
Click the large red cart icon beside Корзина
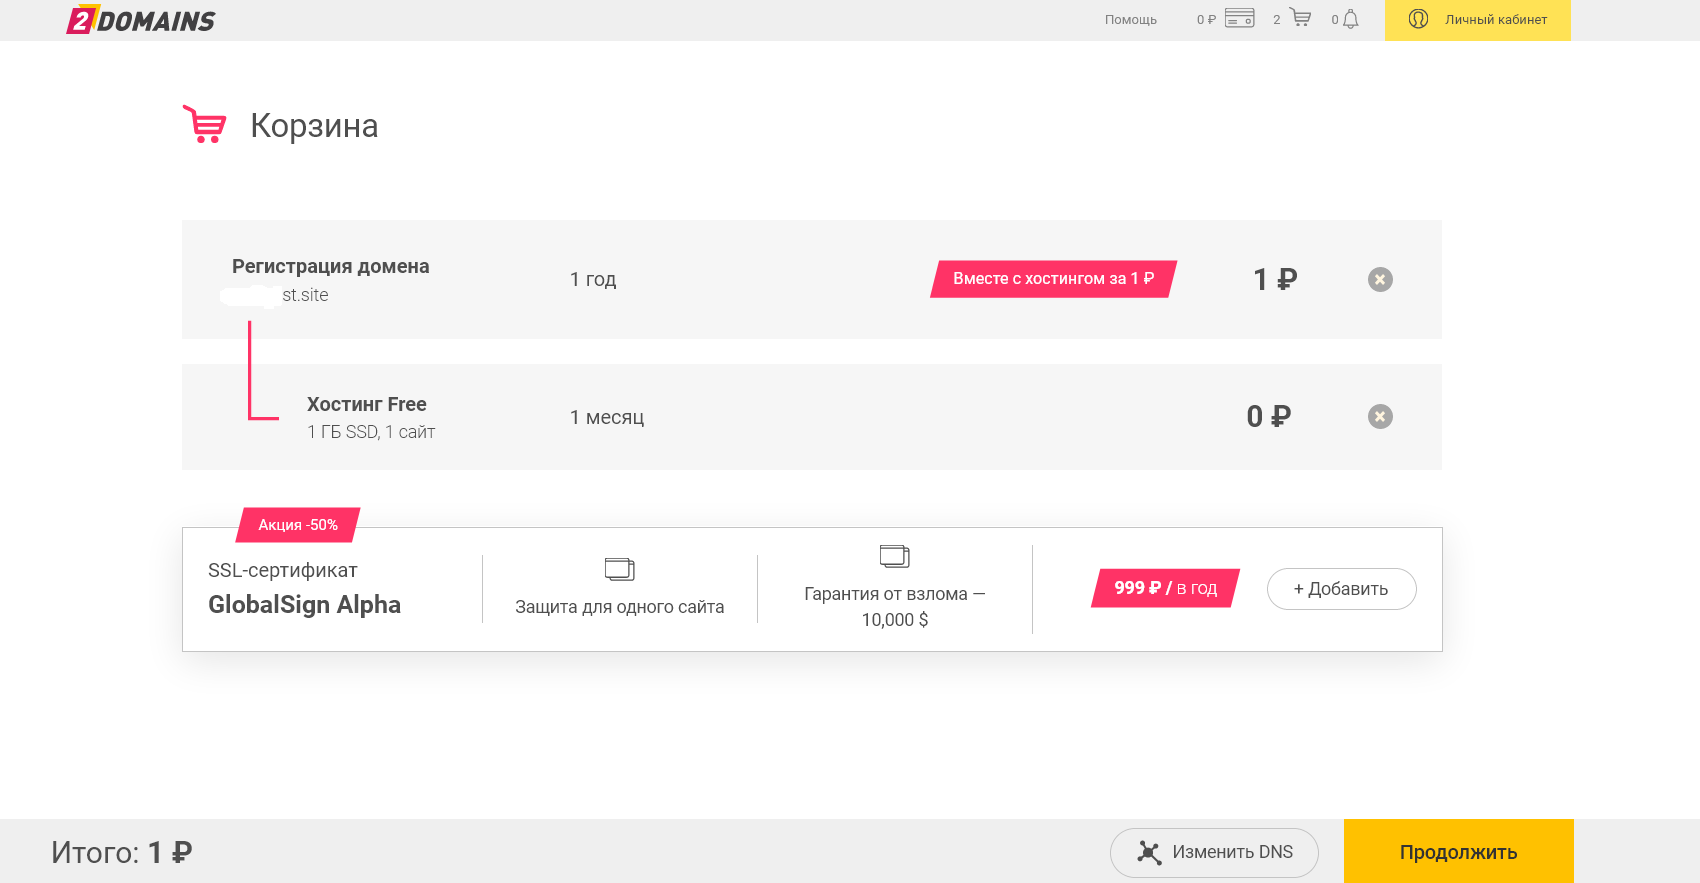click(205, 125)
